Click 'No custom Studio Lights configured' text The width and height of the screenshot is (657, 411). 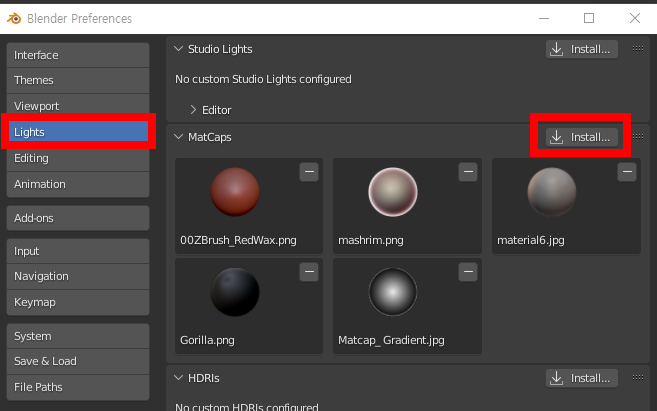263,79
